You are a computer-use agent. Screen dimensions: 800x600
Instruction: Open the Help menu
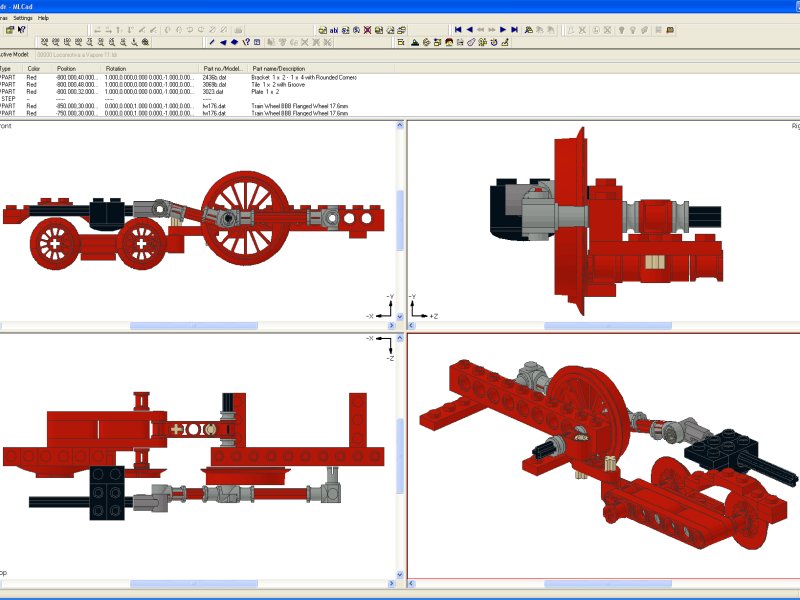coord(43,18)
